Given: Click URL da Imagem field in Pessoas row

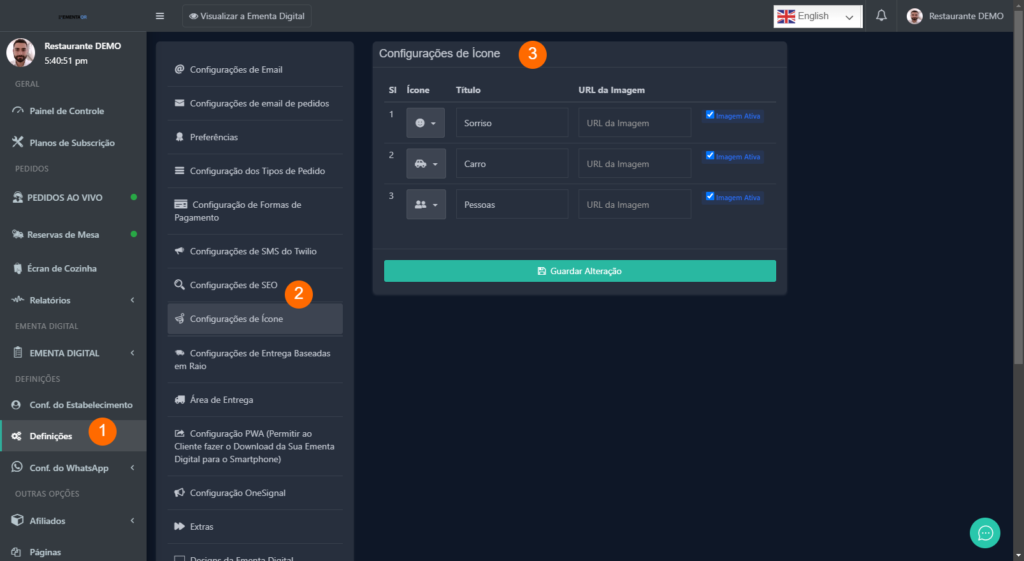Looking at the screenshot, I should [x=634, y=204].
